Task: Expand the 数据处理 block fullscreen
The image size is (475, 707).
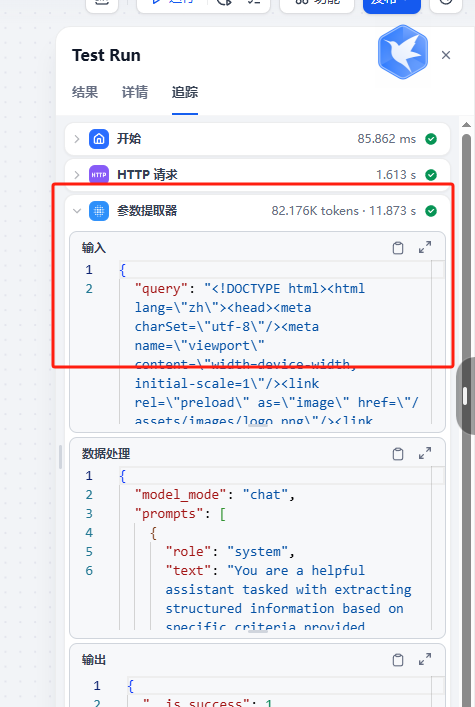Action: coord(424,453)
